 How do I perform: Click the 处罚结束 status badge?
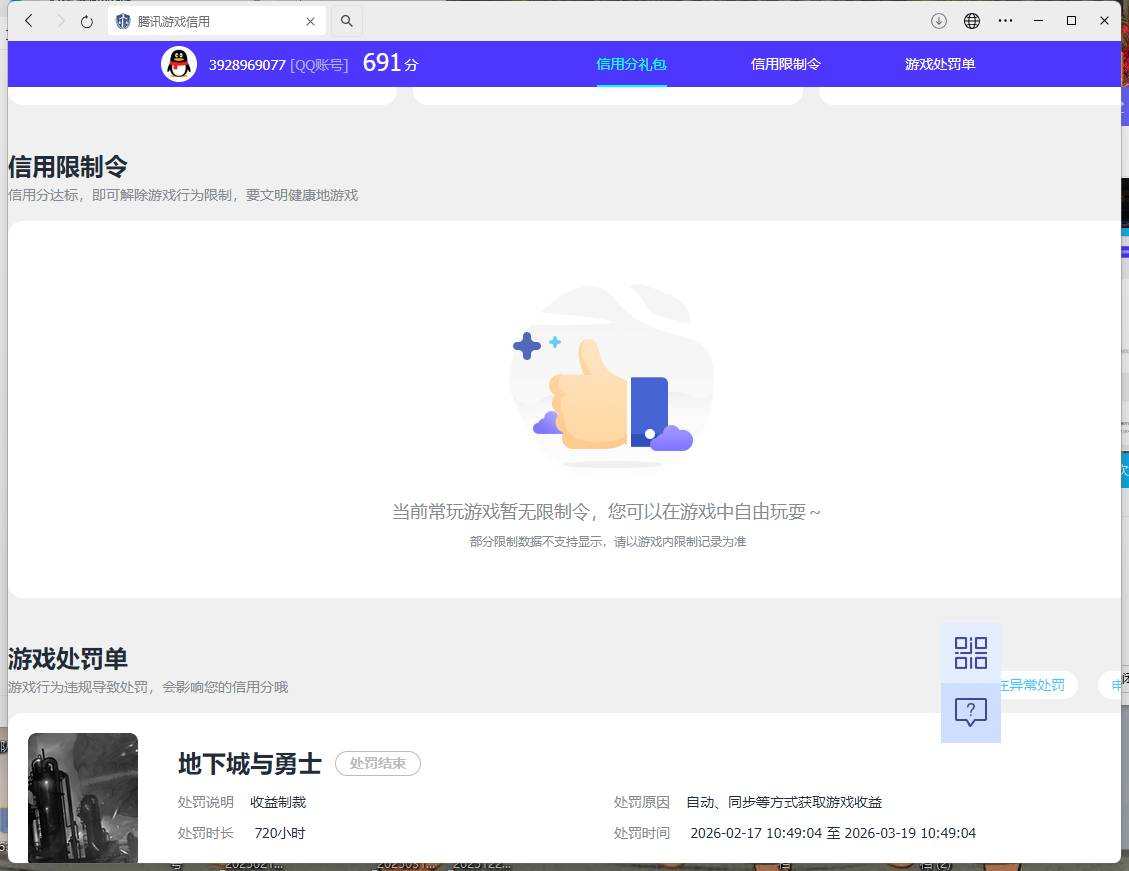[x=378, y=763]
